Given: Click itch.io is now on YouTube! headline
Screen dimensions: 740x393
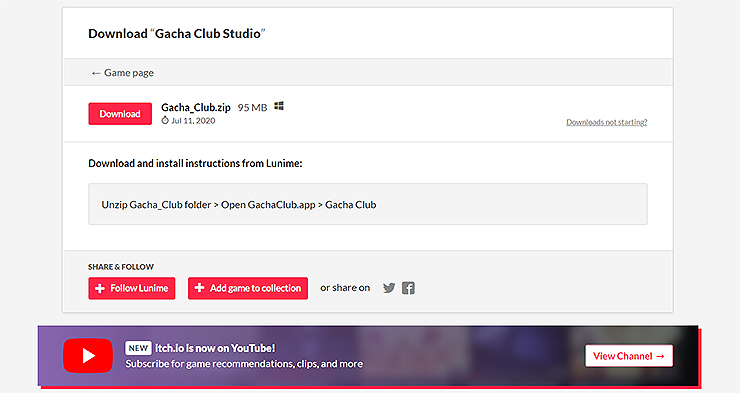Looking at the screenshot, I should click(215, 348).
